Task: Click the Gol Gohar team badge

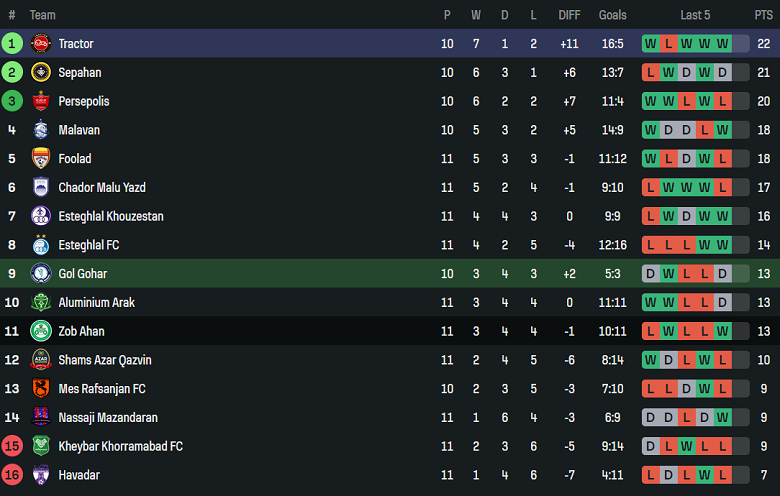Action: pyautogui.click(x=41, y=274)
